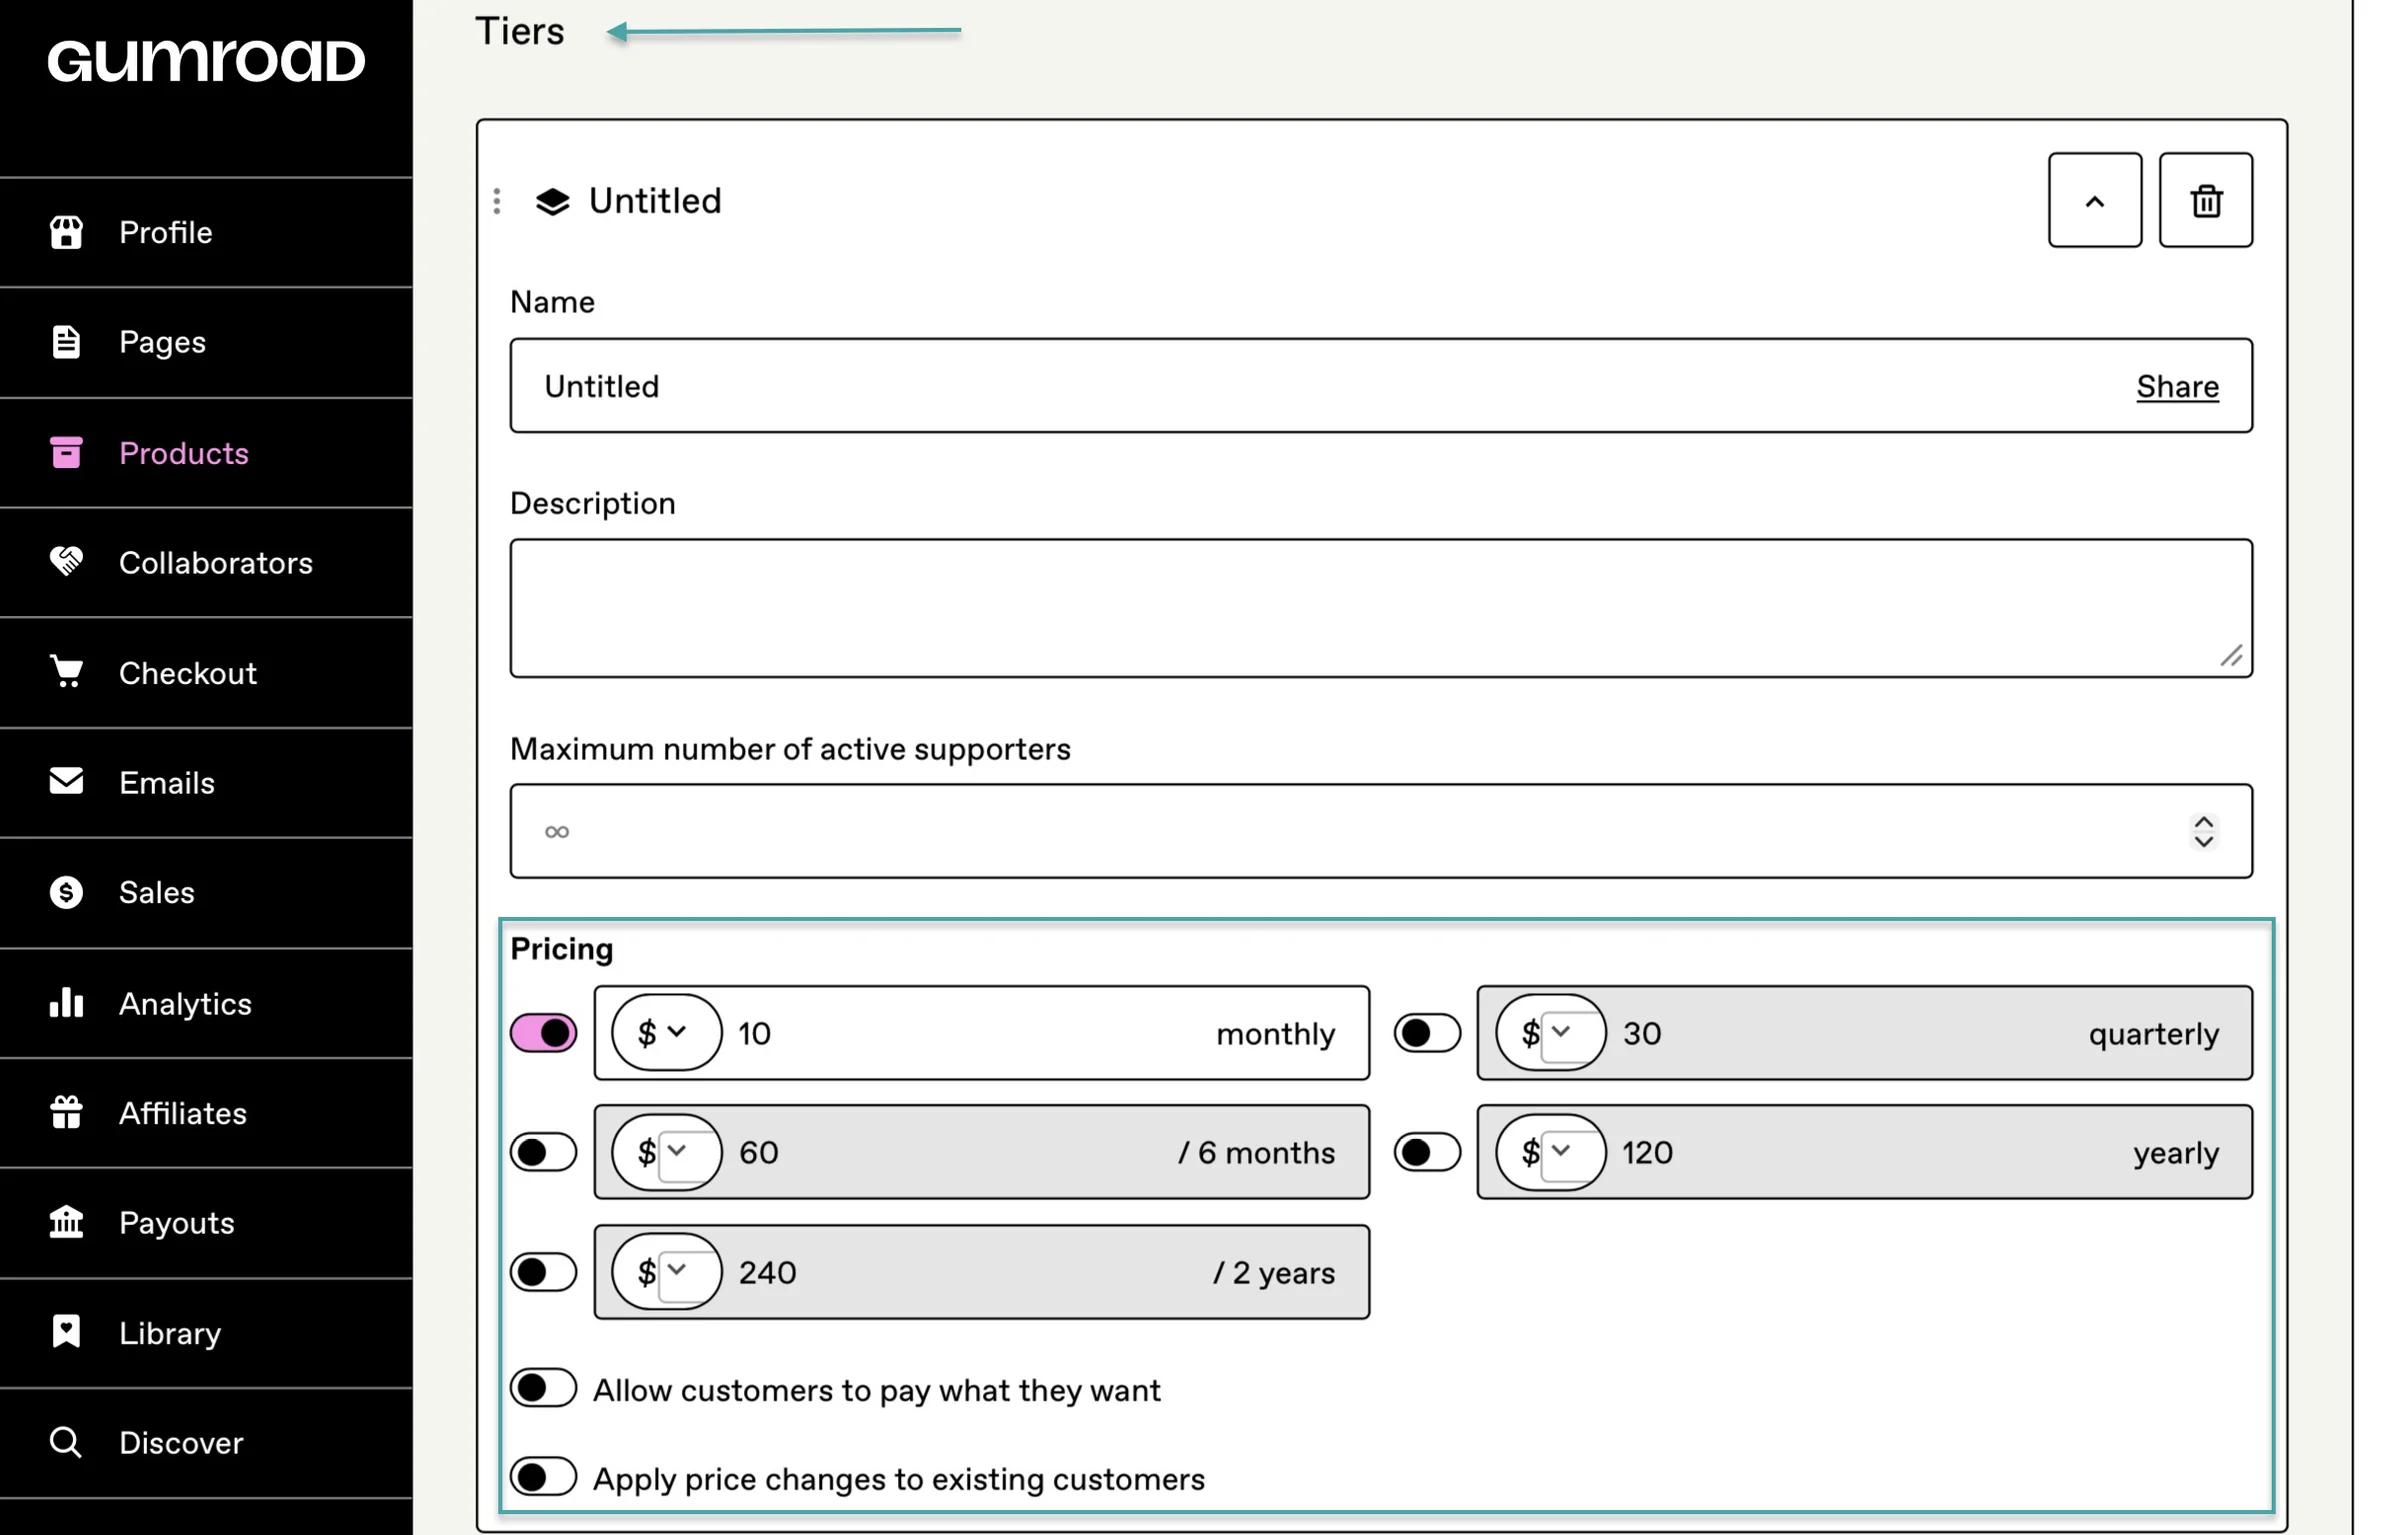Screen dimensions: 2400x1535
Task: Click the Name input showing Untitled
Action: [x=1381, y=385]
